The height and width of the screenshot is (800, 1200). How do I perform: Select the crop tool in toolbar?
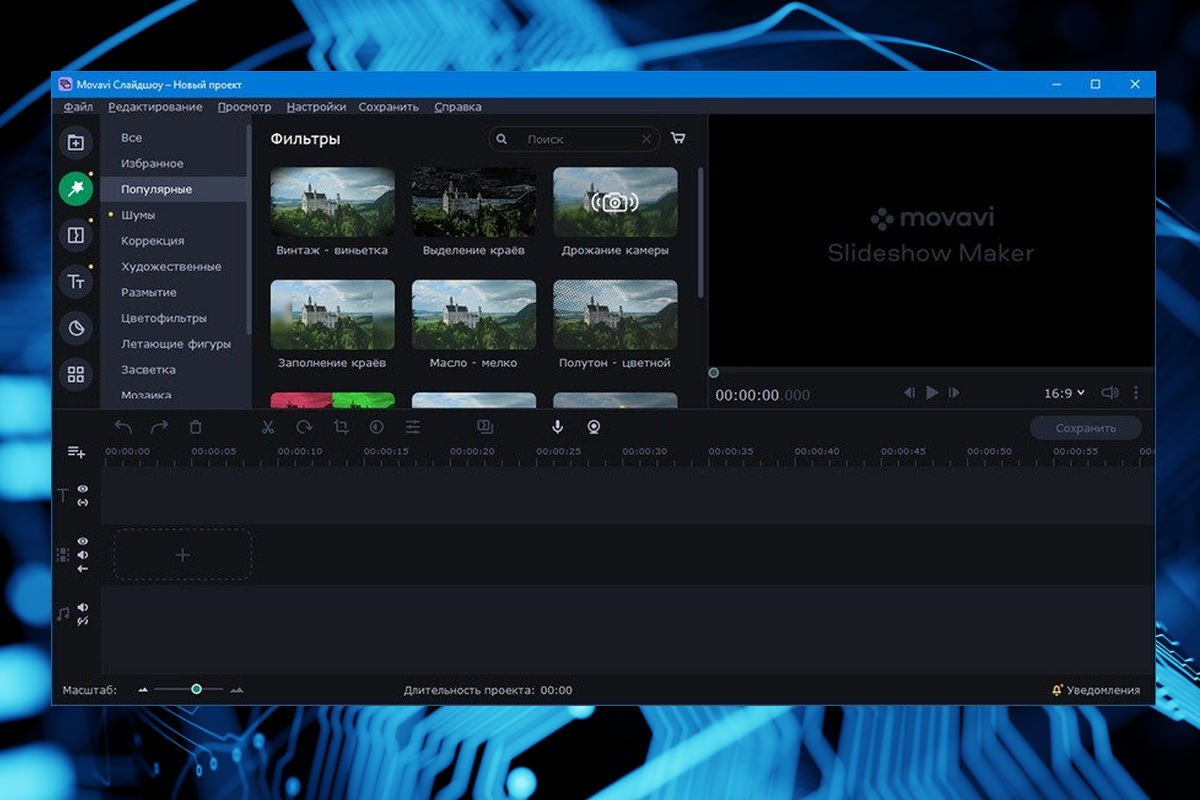(x=341, y=427)
